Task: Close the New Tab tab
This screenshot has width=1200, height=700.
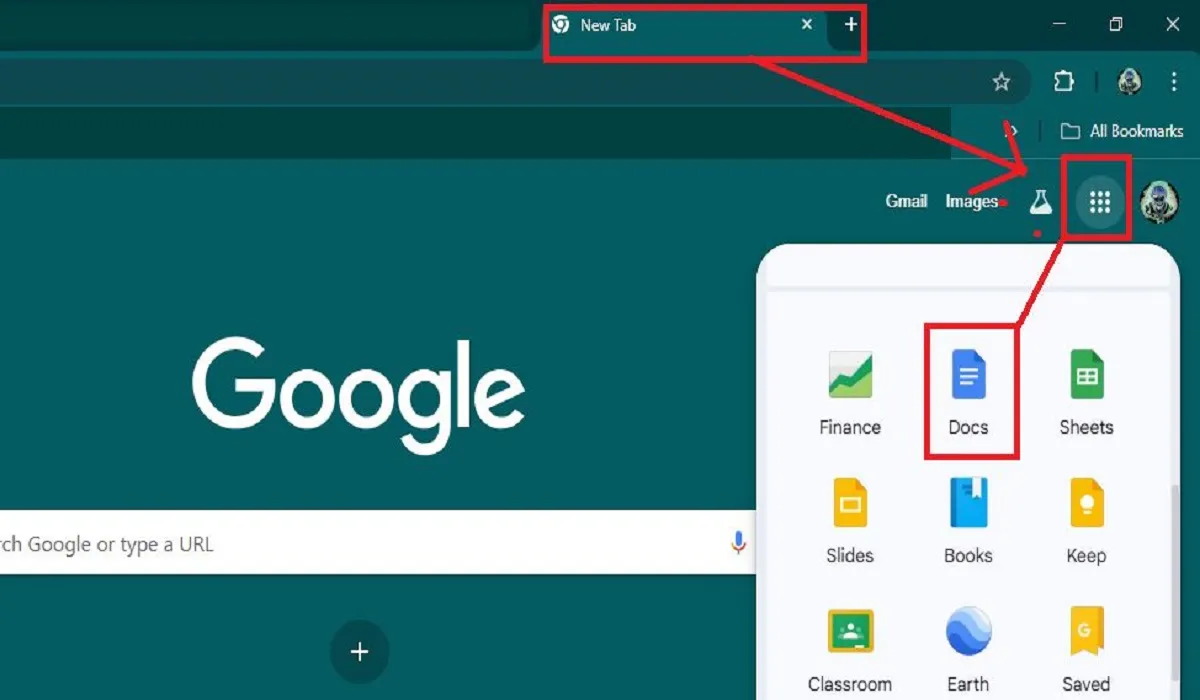Action: point(807,25)
